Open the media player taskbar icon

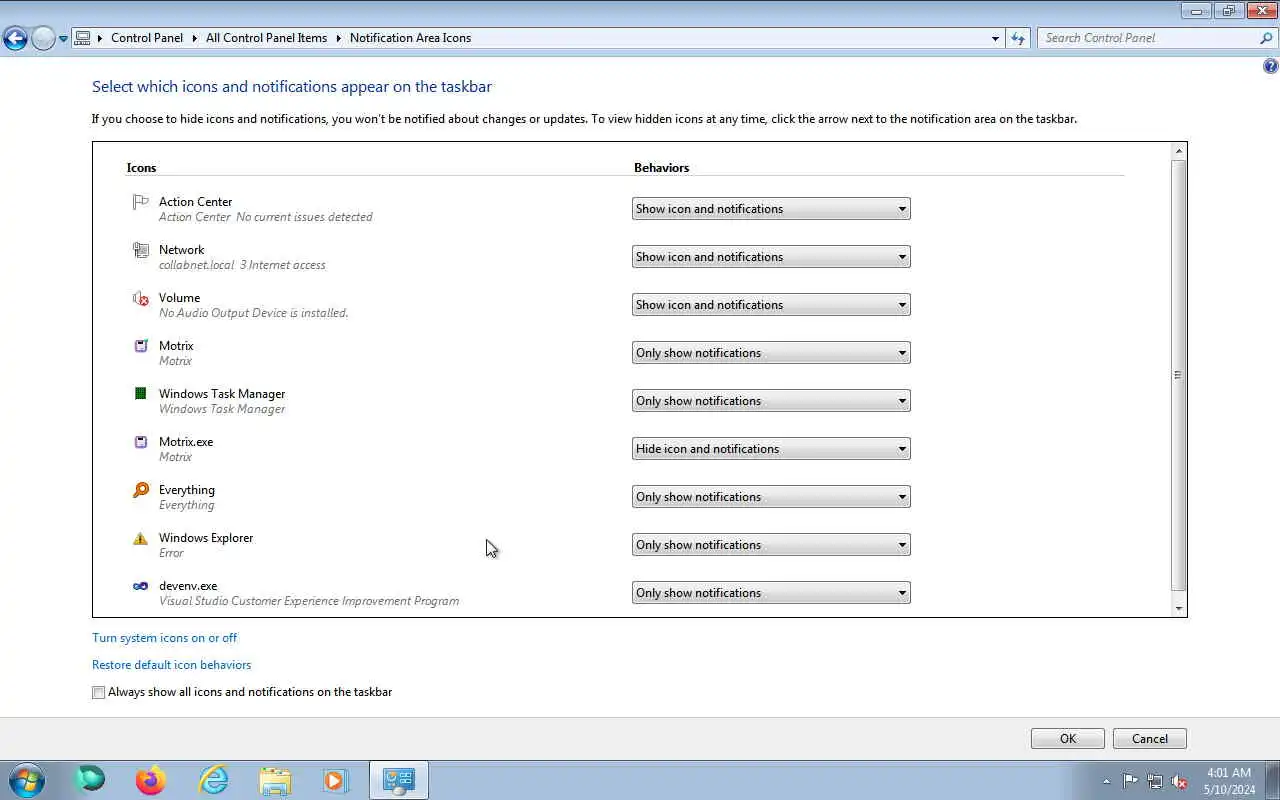[x=335, y=780]
